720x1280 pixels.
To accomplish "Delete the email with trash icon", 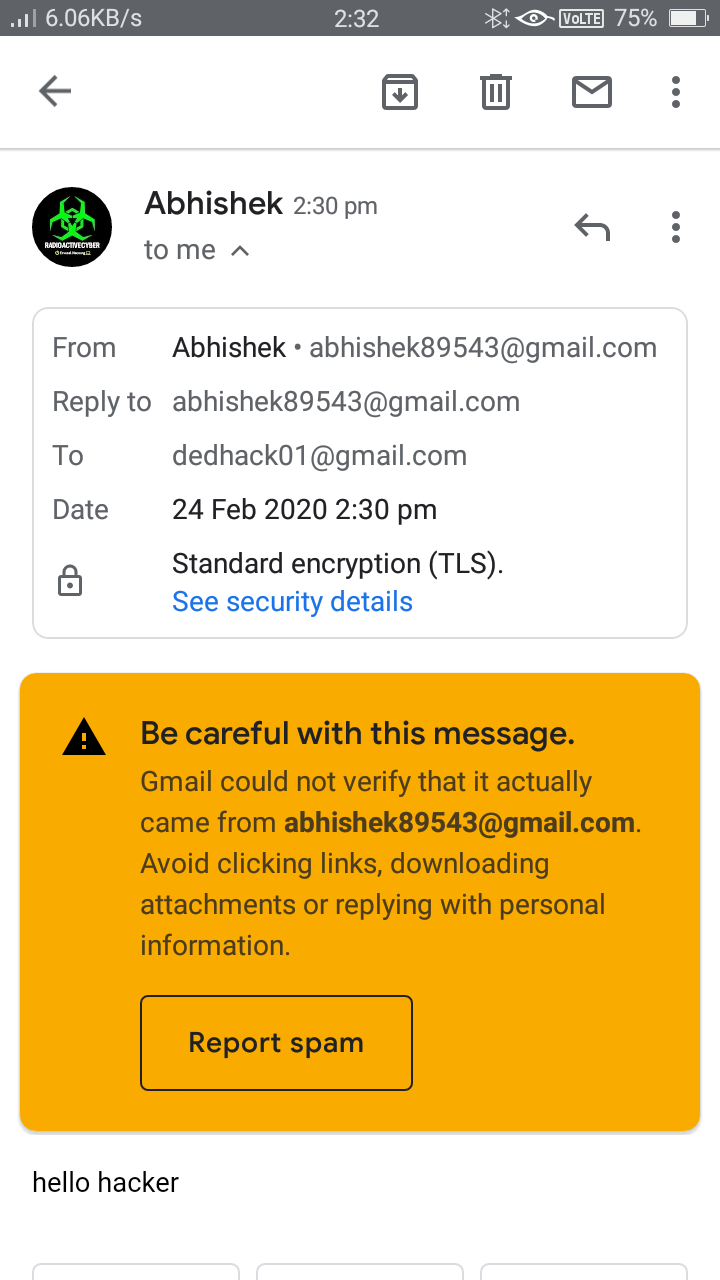I will point(495,92).
